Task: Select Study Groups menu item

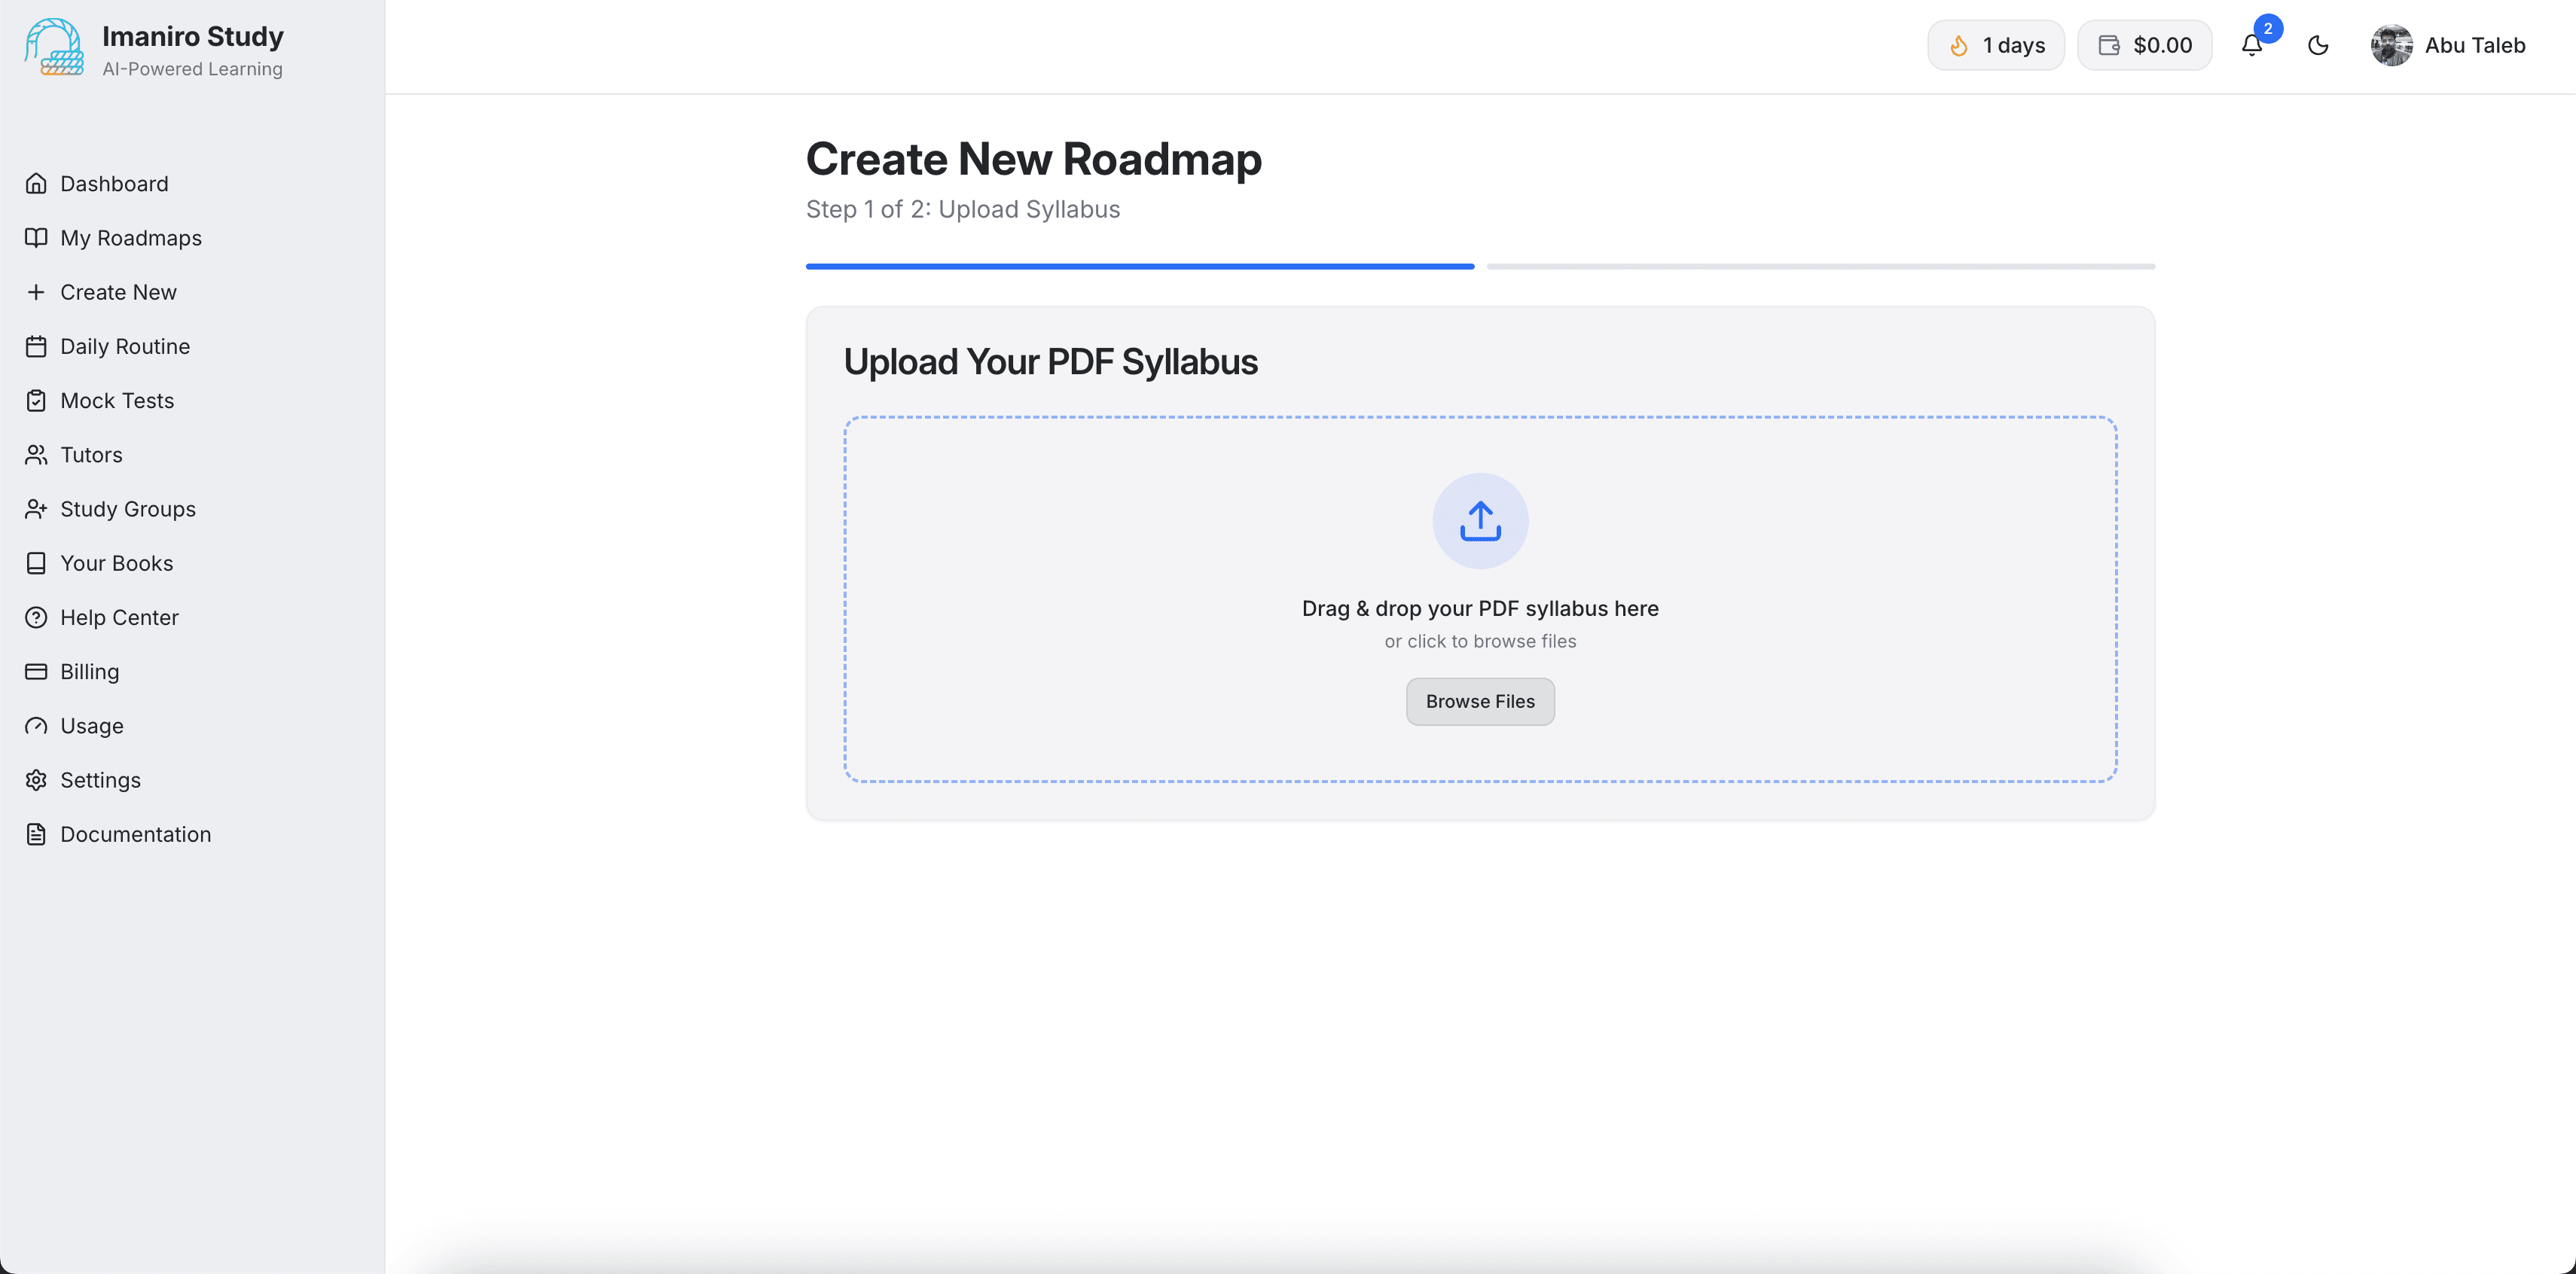Action: tap(128, 509)
